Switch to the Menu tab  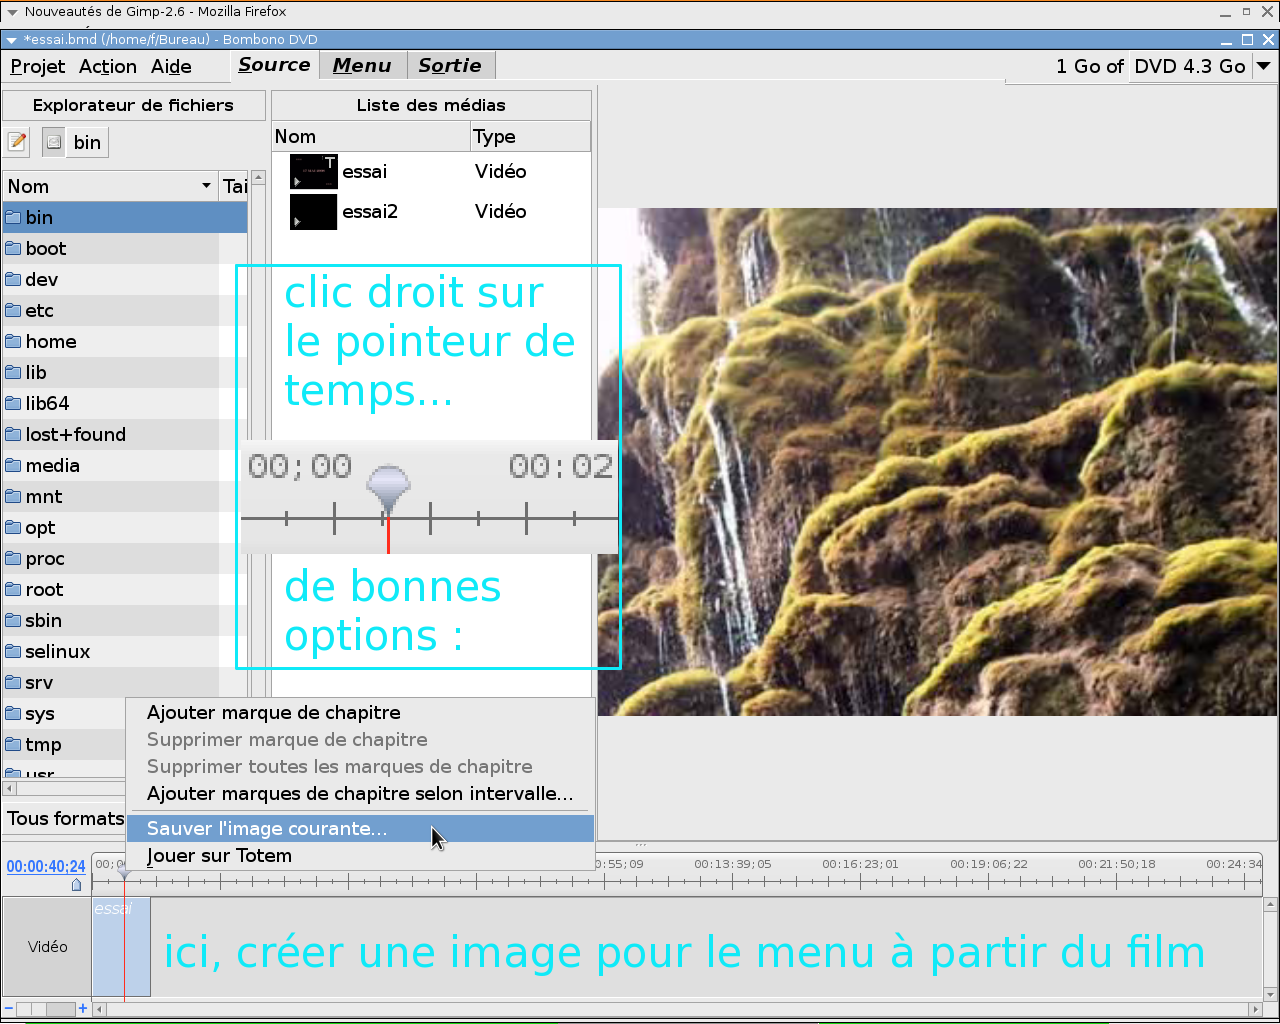click(362, 66)
